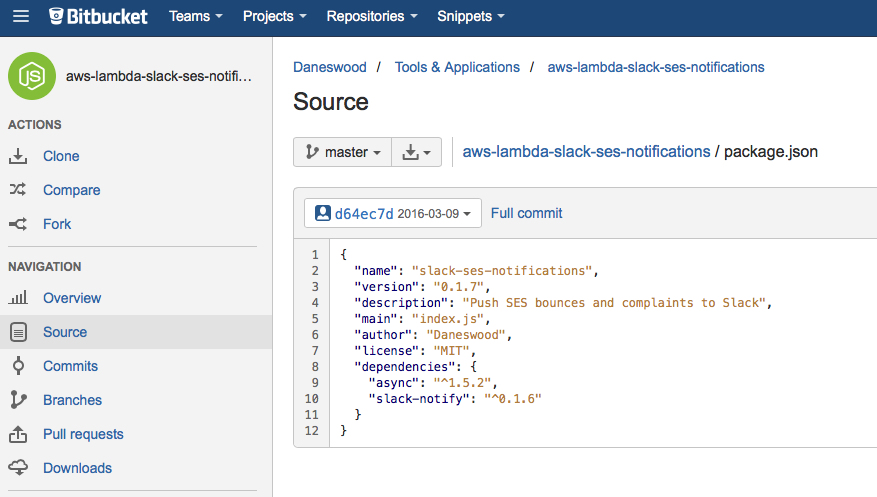877x497 pixels.
Task: Click the Node.js repository avatar
Action: pos(32,76)
